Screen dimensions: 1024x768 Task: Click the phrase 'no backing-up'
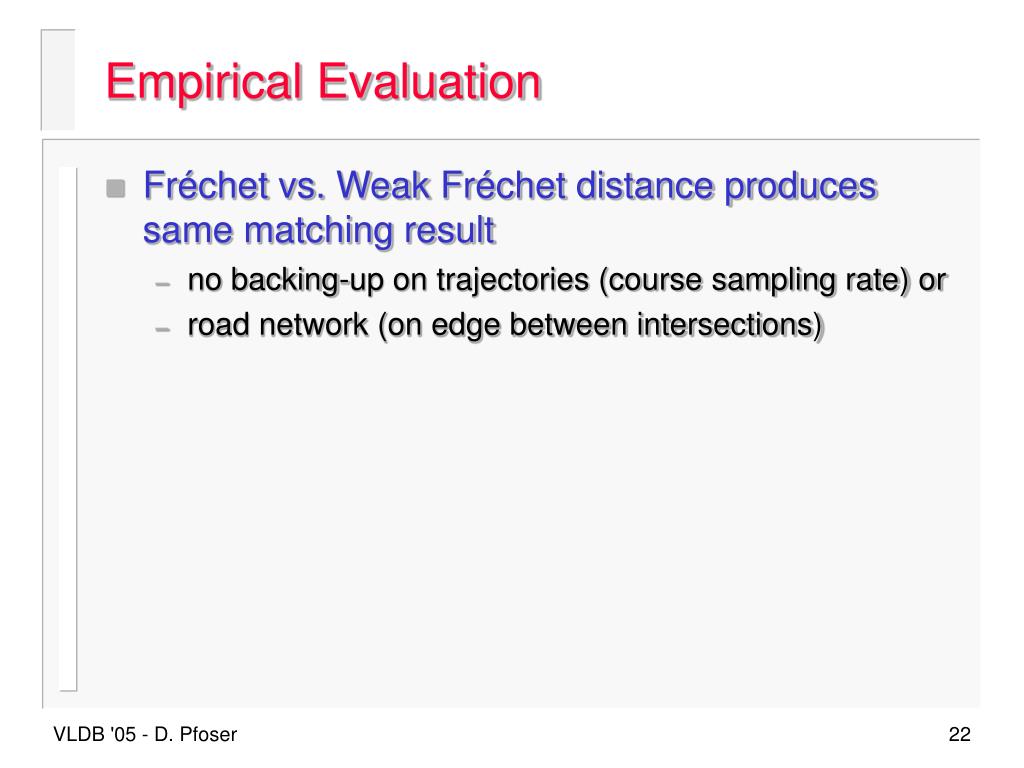pos(285,281)
